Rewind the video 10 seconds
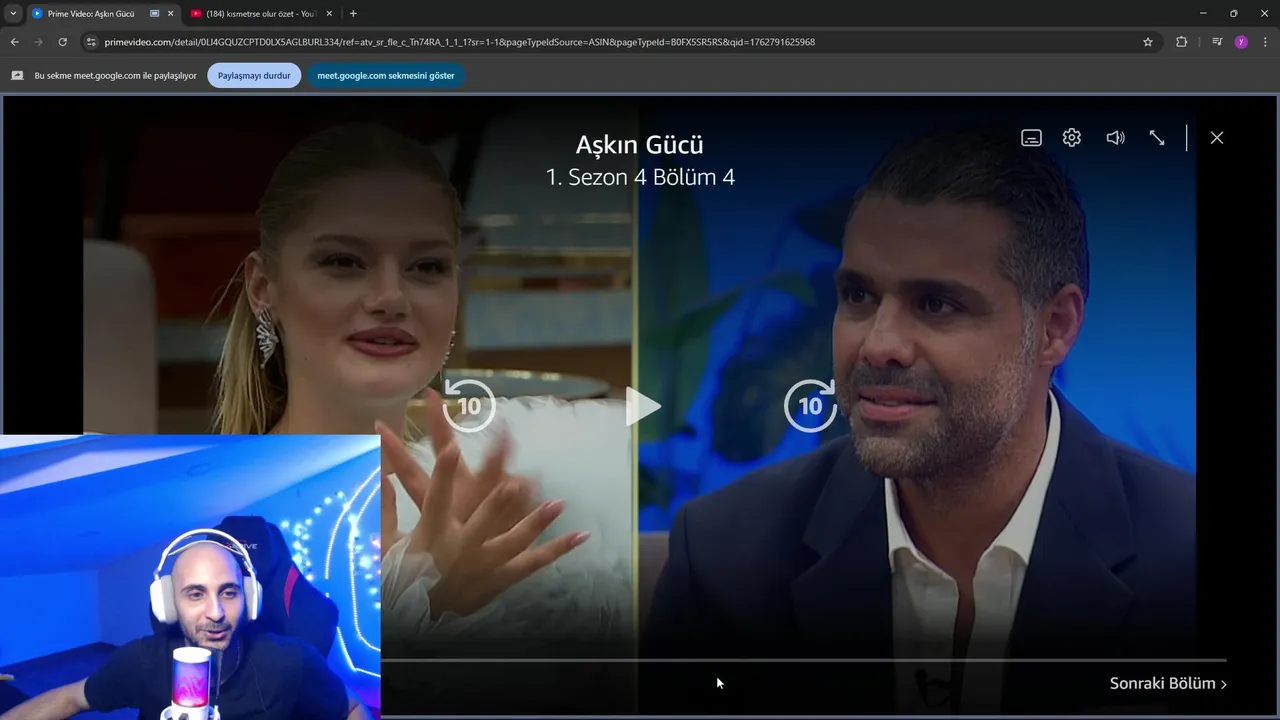 (469, 405)
